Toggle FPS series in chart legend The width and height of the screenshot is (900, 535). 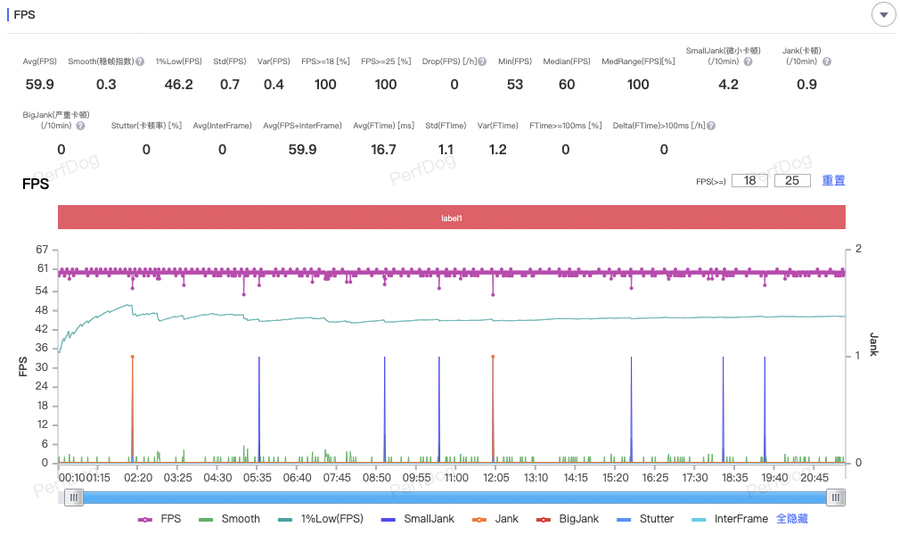coord(160,519)
